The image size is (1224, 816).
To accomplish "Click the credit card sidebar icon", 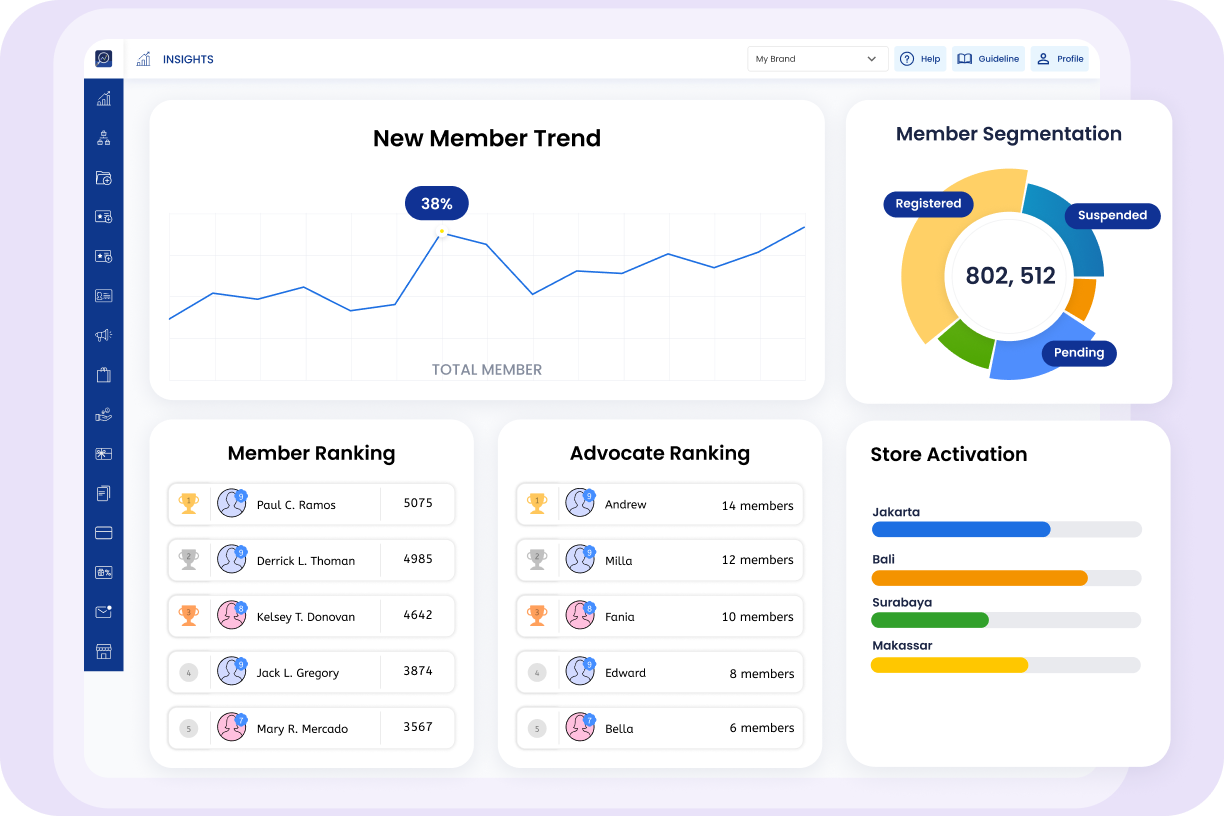I will click(x=103, y=533).
